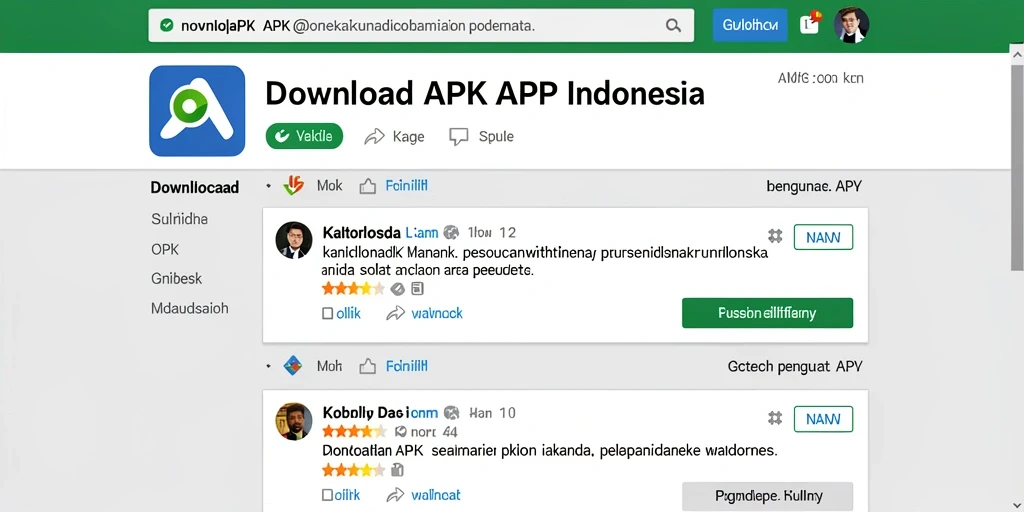Click the Kaltorlosda Liann reviewer name
The image size is (1024, 512).
(x=381, y=232)
